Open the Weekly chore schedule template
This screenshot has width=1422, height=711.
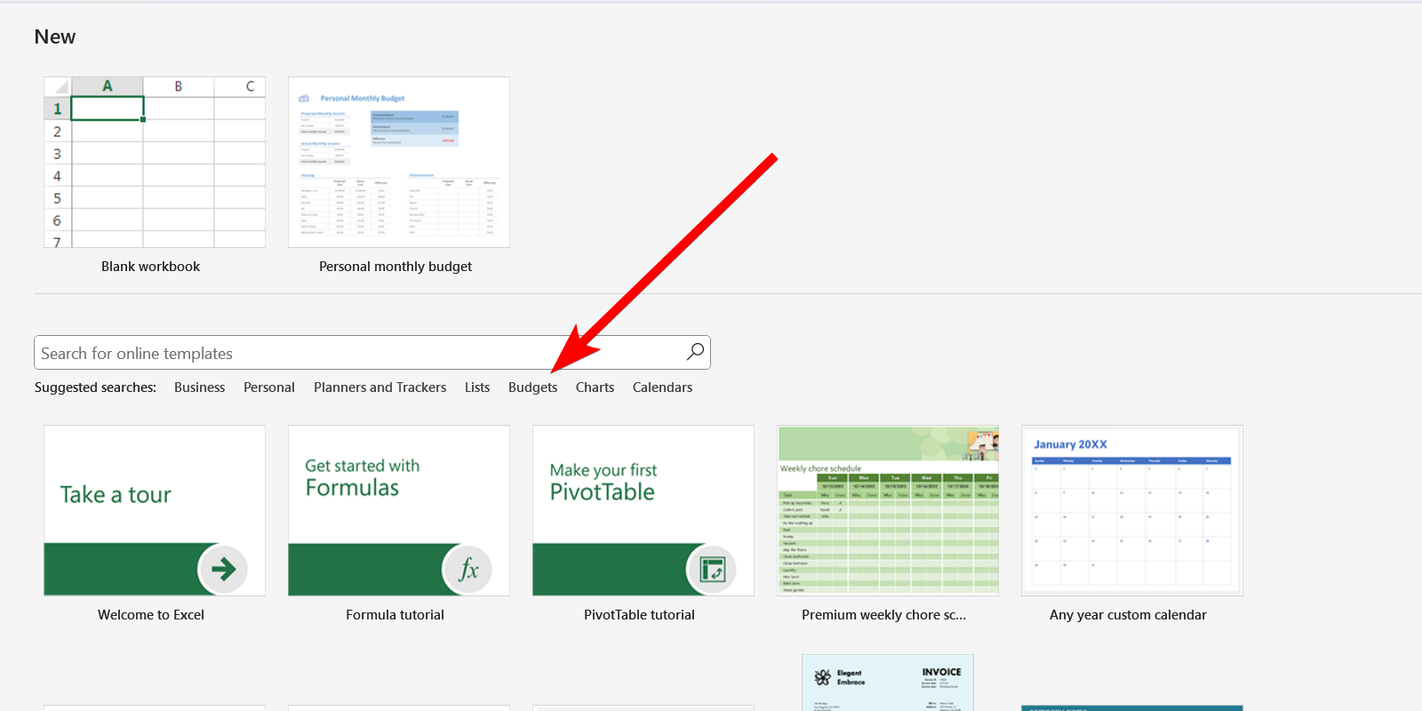click(888, 511)
